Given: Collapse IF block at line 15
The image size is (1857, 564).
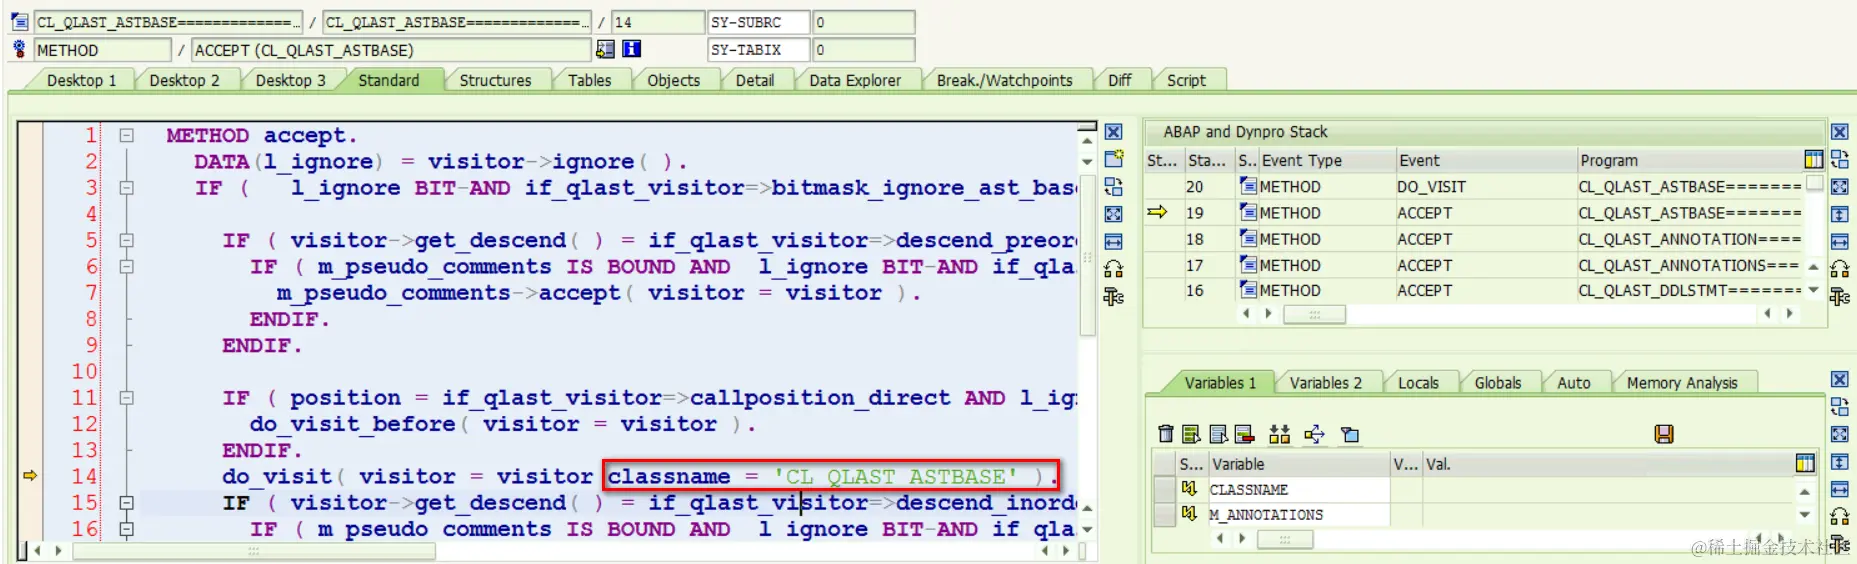Looking at the screenshot, I should coord(127,502).
